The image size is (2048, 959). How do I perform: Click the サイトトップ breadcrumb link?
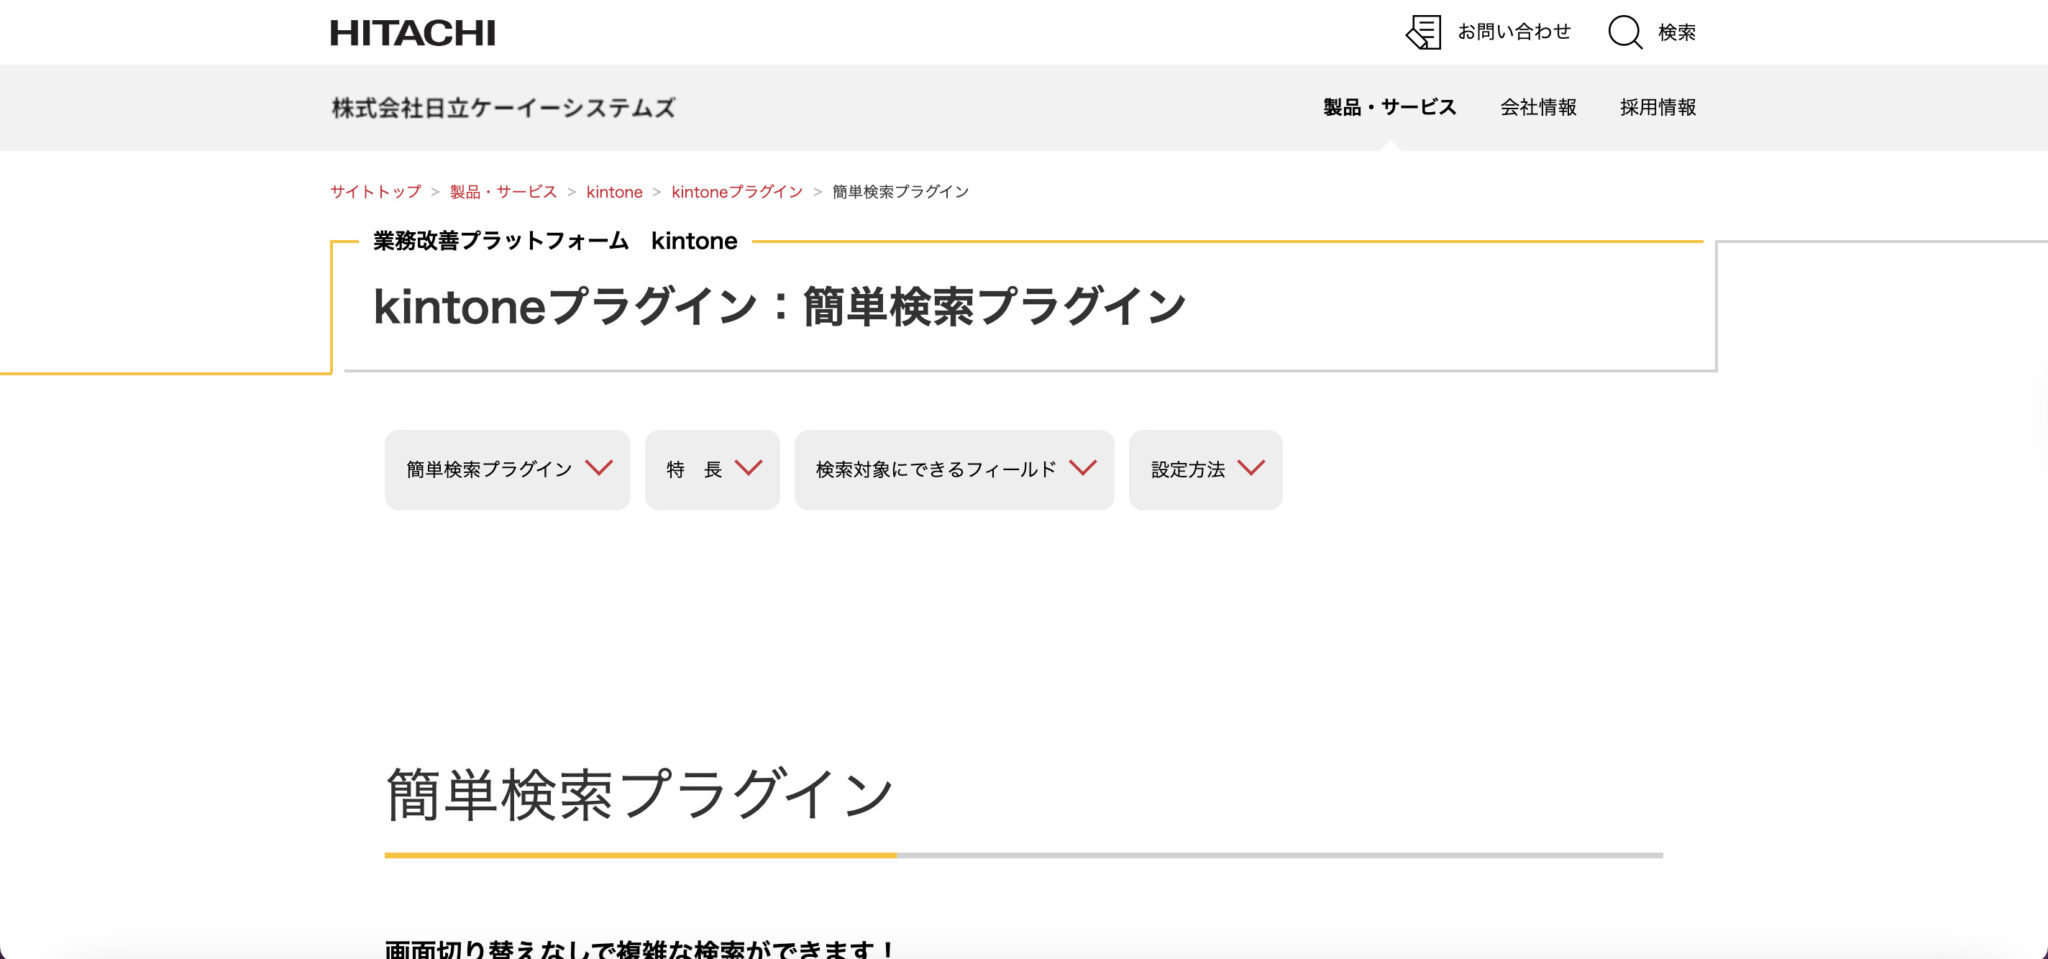[376, 191]
